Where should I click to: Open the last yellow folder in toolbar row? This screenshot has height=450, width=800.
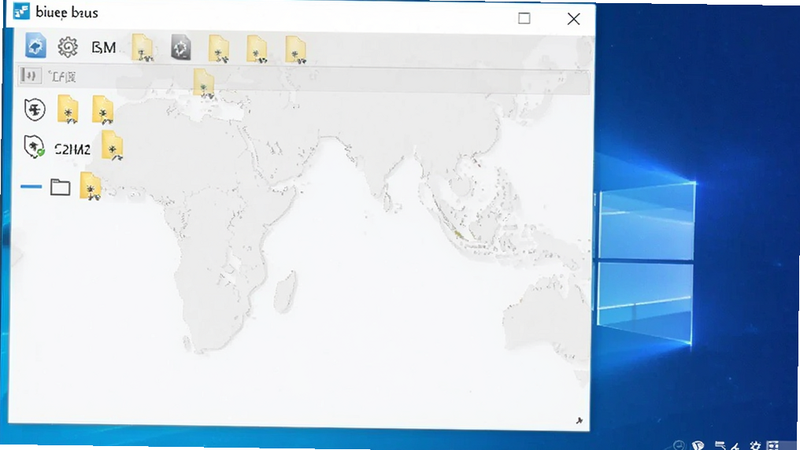click(x=295, y=50)
